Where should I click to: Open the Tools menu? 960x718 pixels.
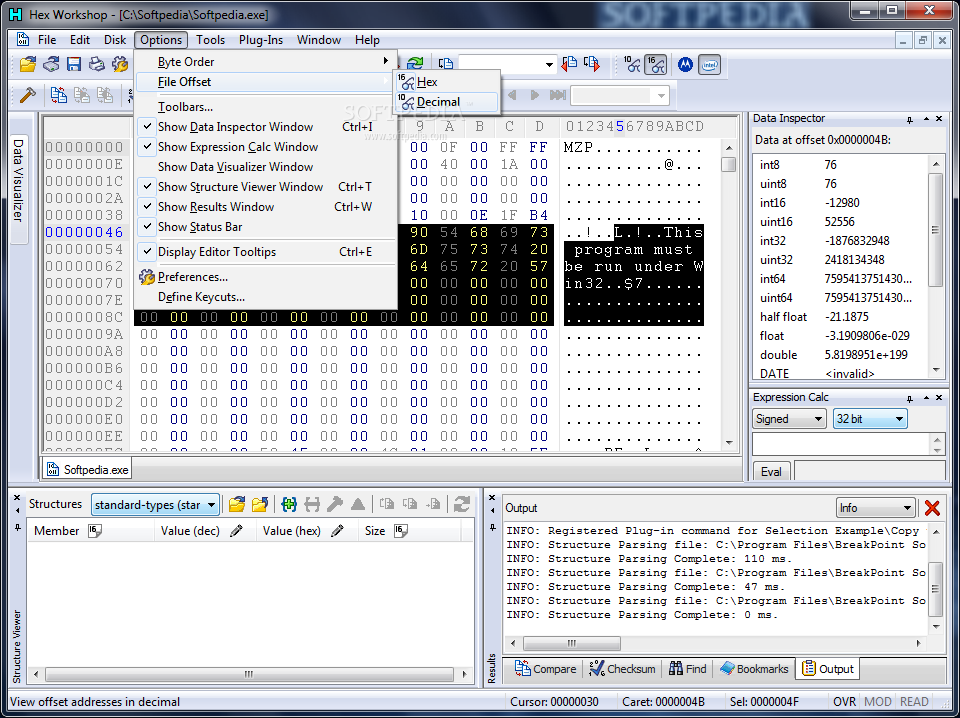(211, 40)
